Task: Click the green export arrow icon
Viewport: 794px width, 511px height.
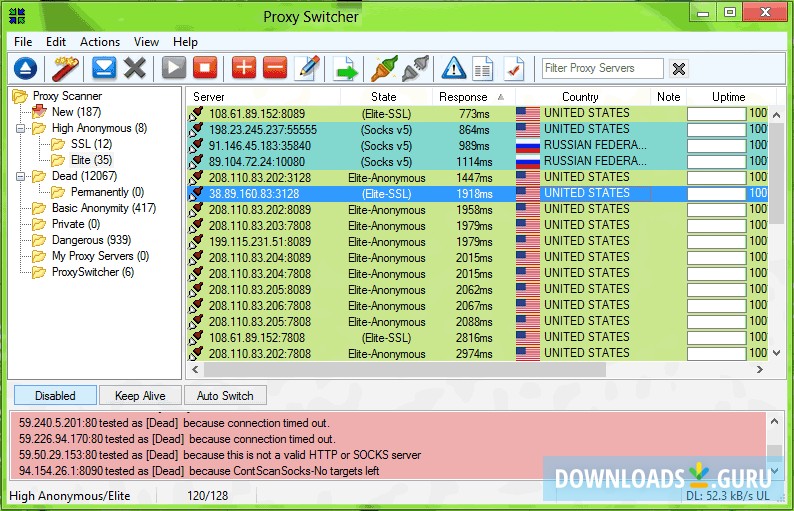Action: click(x=345, y=69)
